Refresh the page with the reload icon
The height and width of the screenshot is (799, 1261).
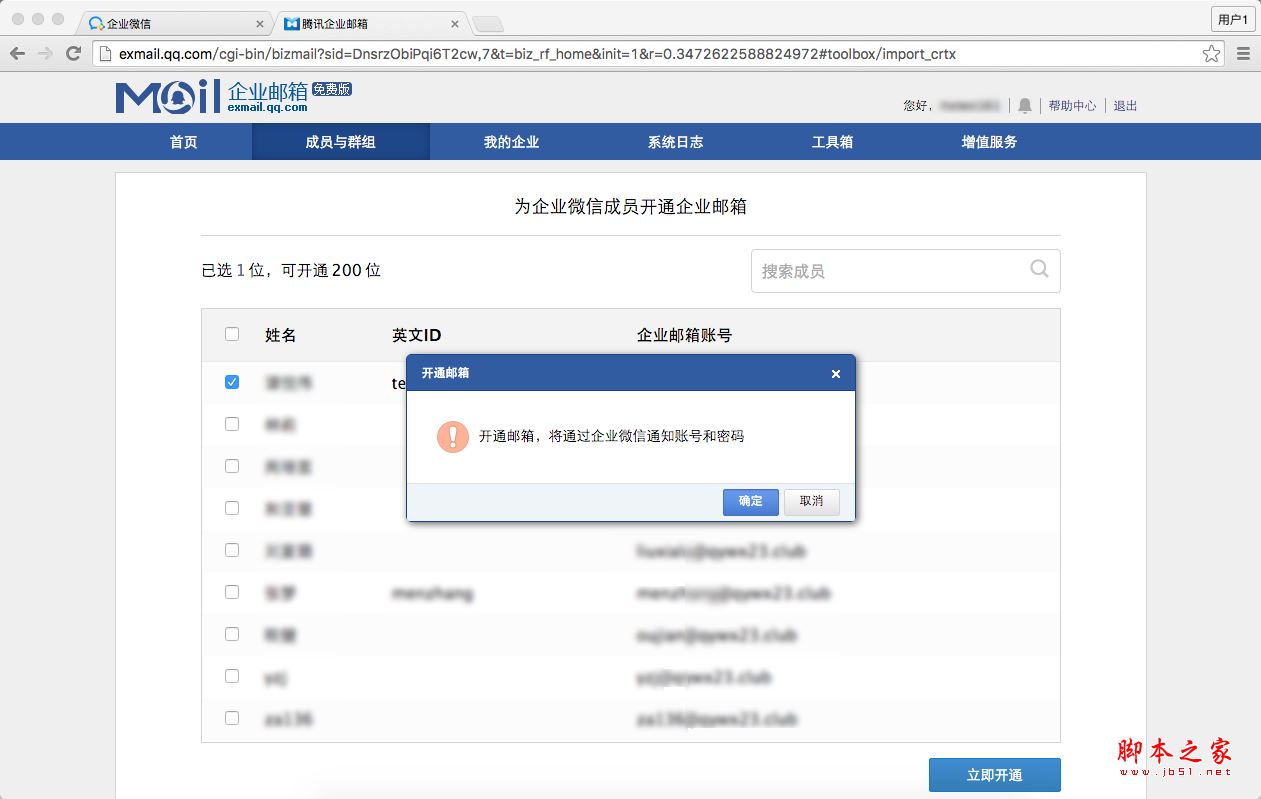(x=71, y=52)
